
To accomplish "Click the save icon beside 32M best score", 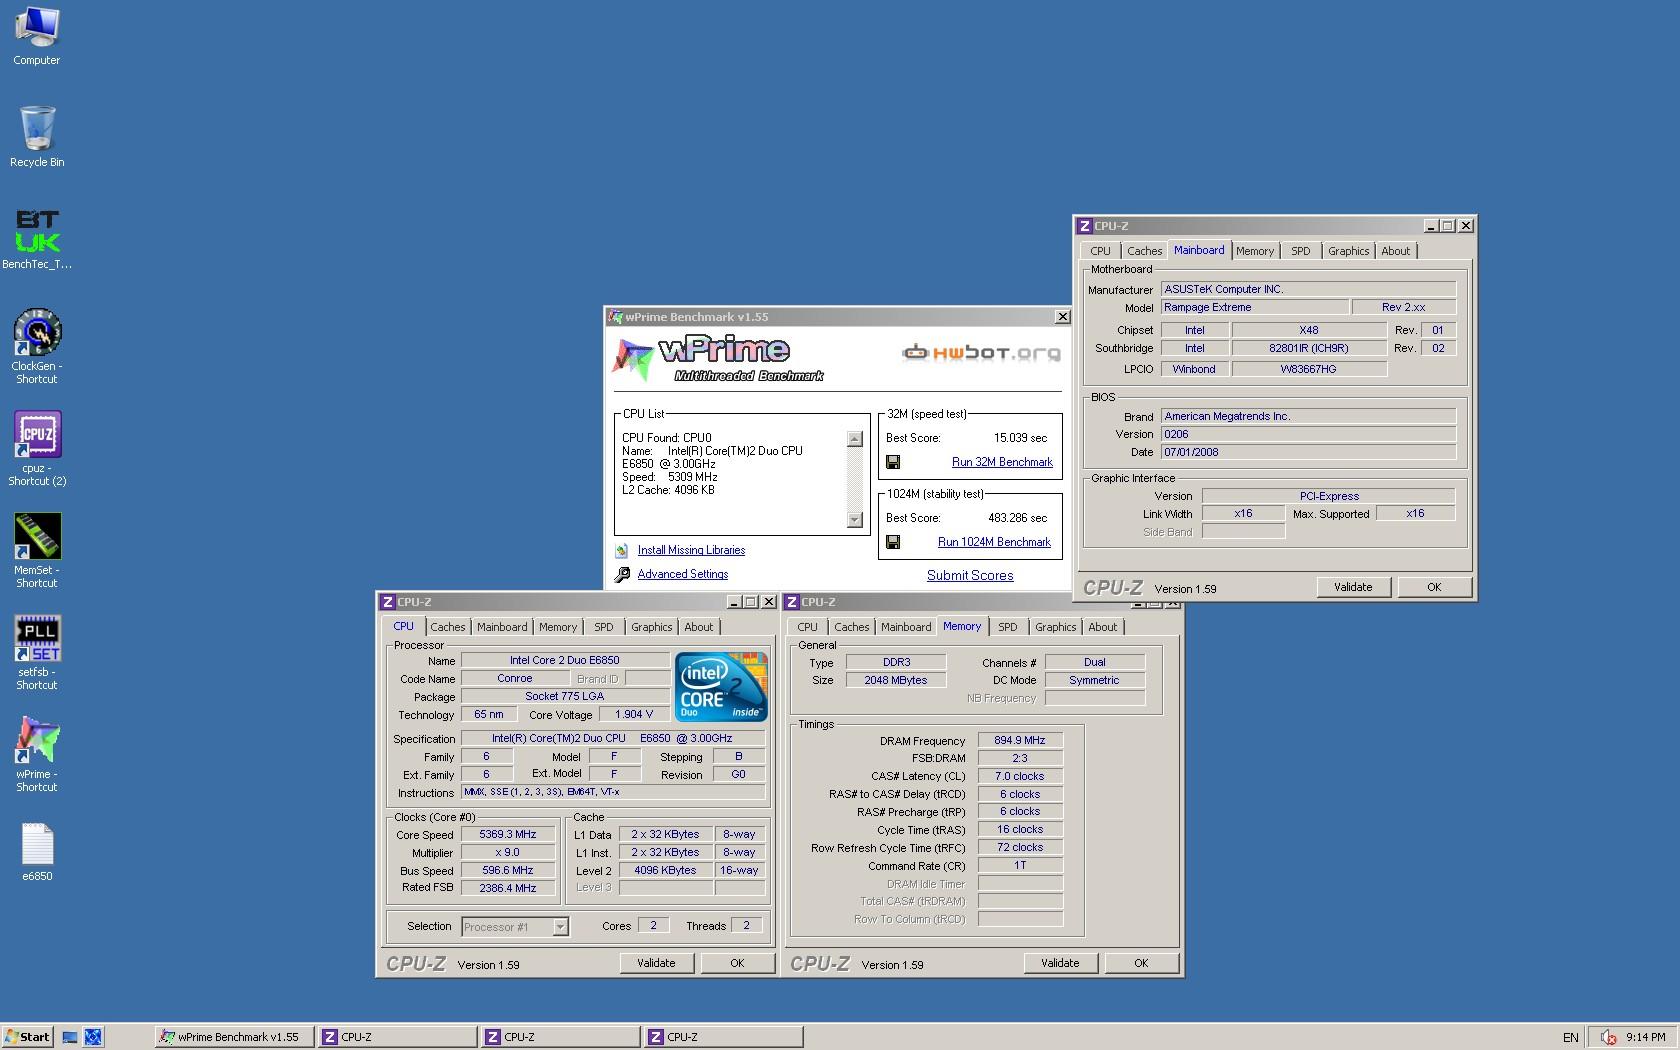I will pos(893,462).
